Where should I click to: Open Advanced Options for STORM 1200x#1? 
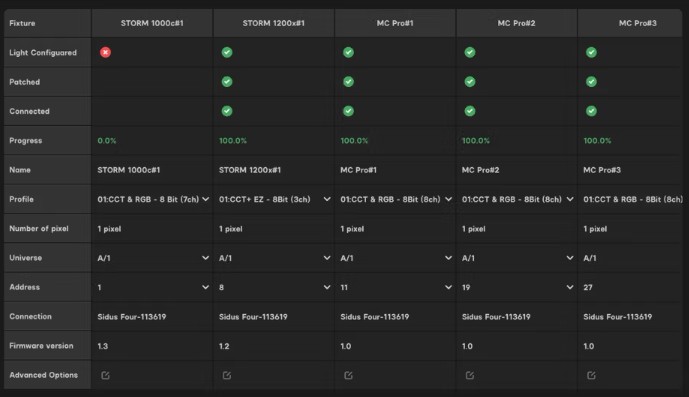tap(227, 375)
